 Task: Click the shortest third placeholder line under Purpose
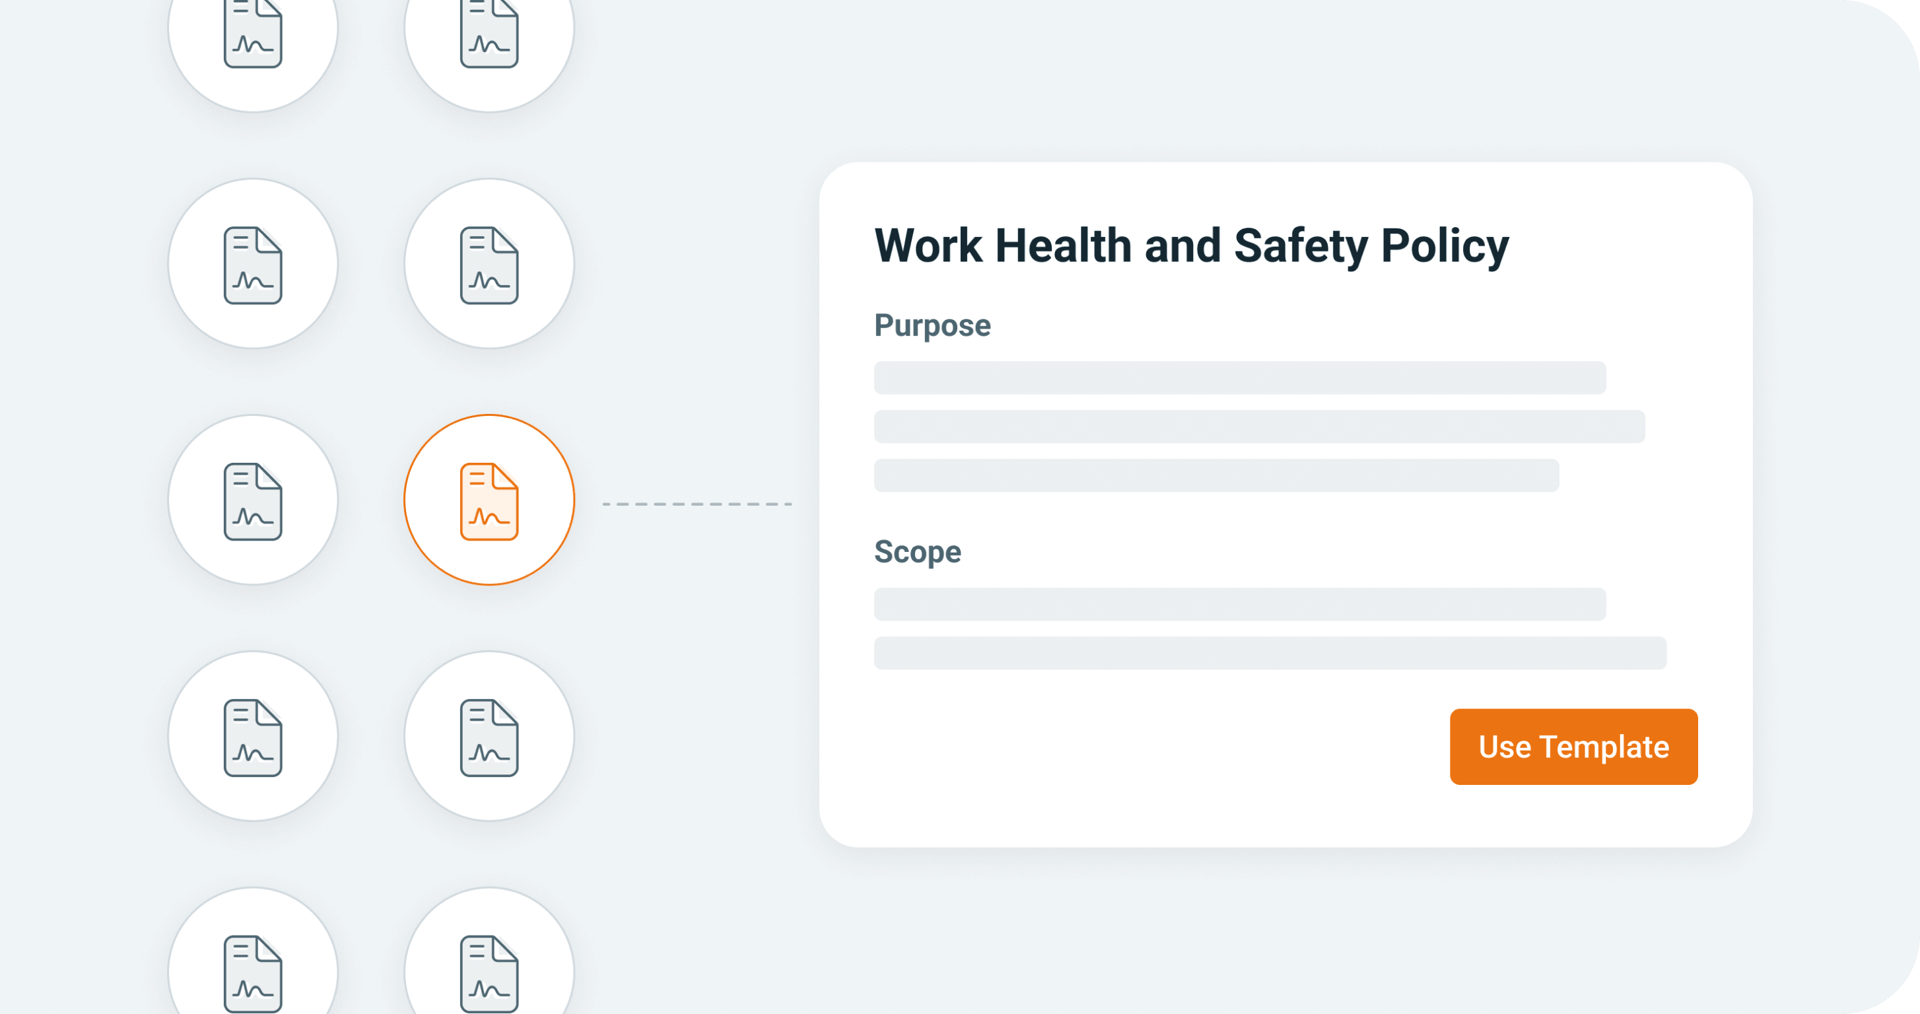(1216, 476)
